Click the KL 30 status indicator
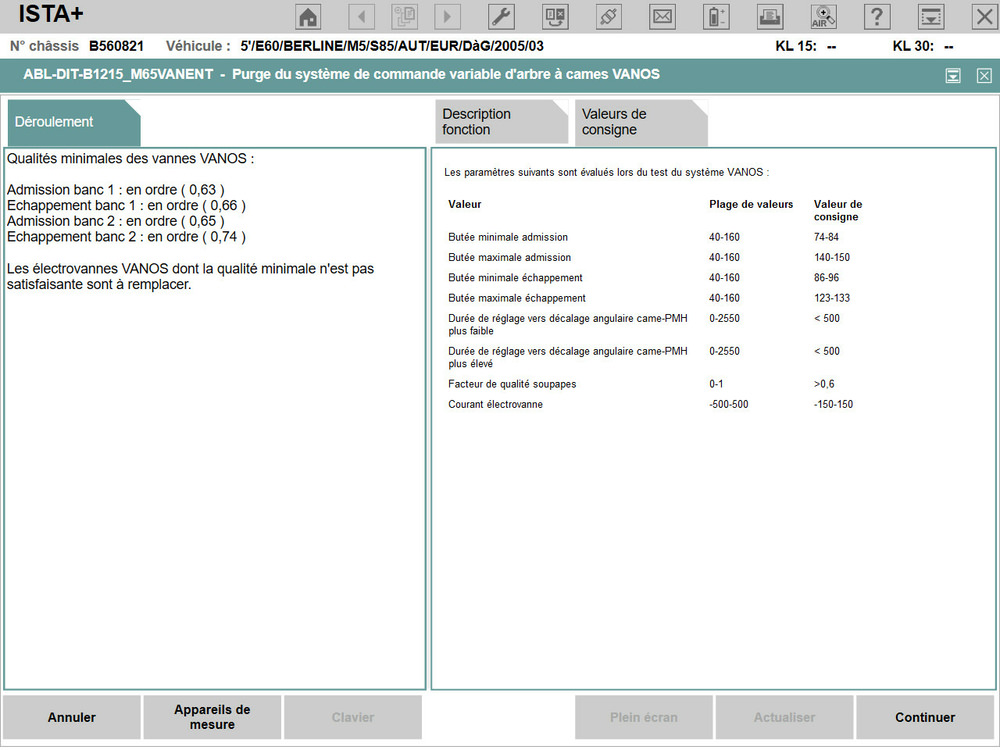 [x=923, y=47]
